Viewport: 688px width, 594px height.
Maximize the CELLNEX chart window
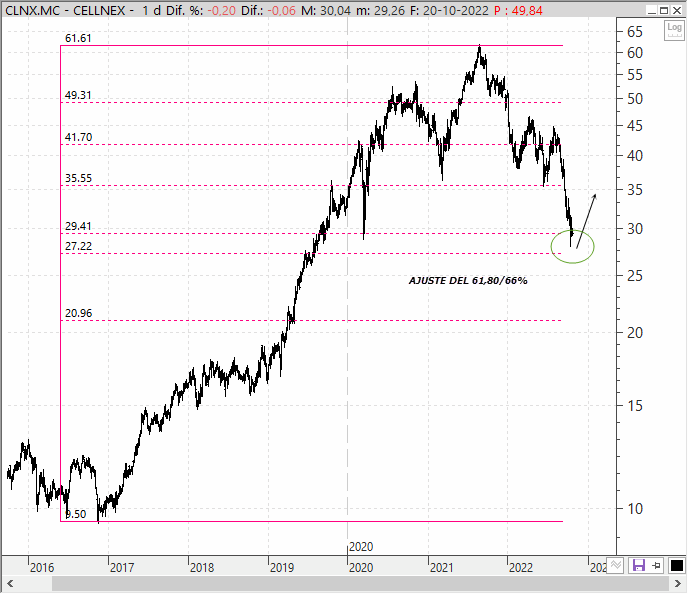[x=664, y=10]
